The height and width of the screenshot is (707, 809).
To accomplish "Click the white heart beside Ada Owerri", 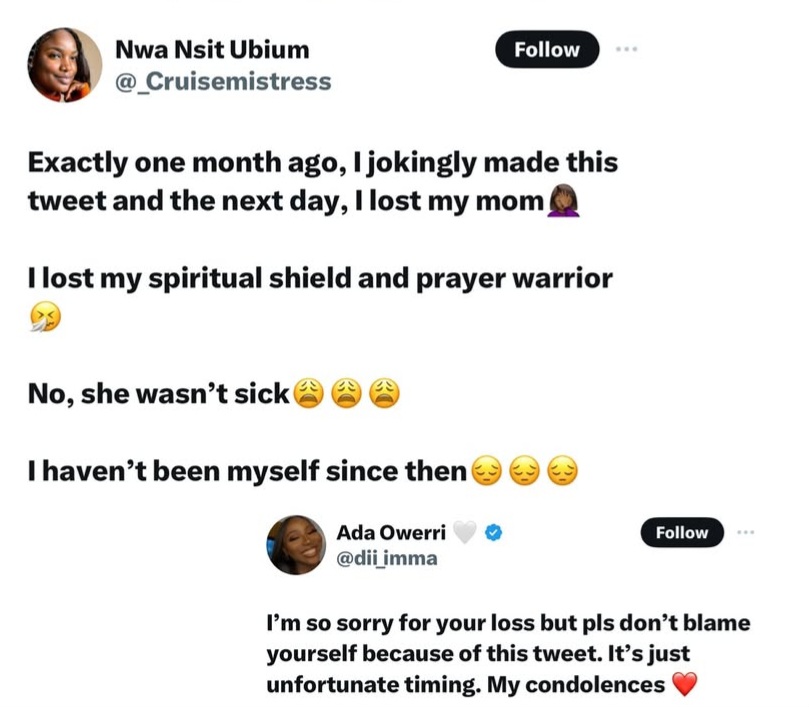I will coord(464,533).
